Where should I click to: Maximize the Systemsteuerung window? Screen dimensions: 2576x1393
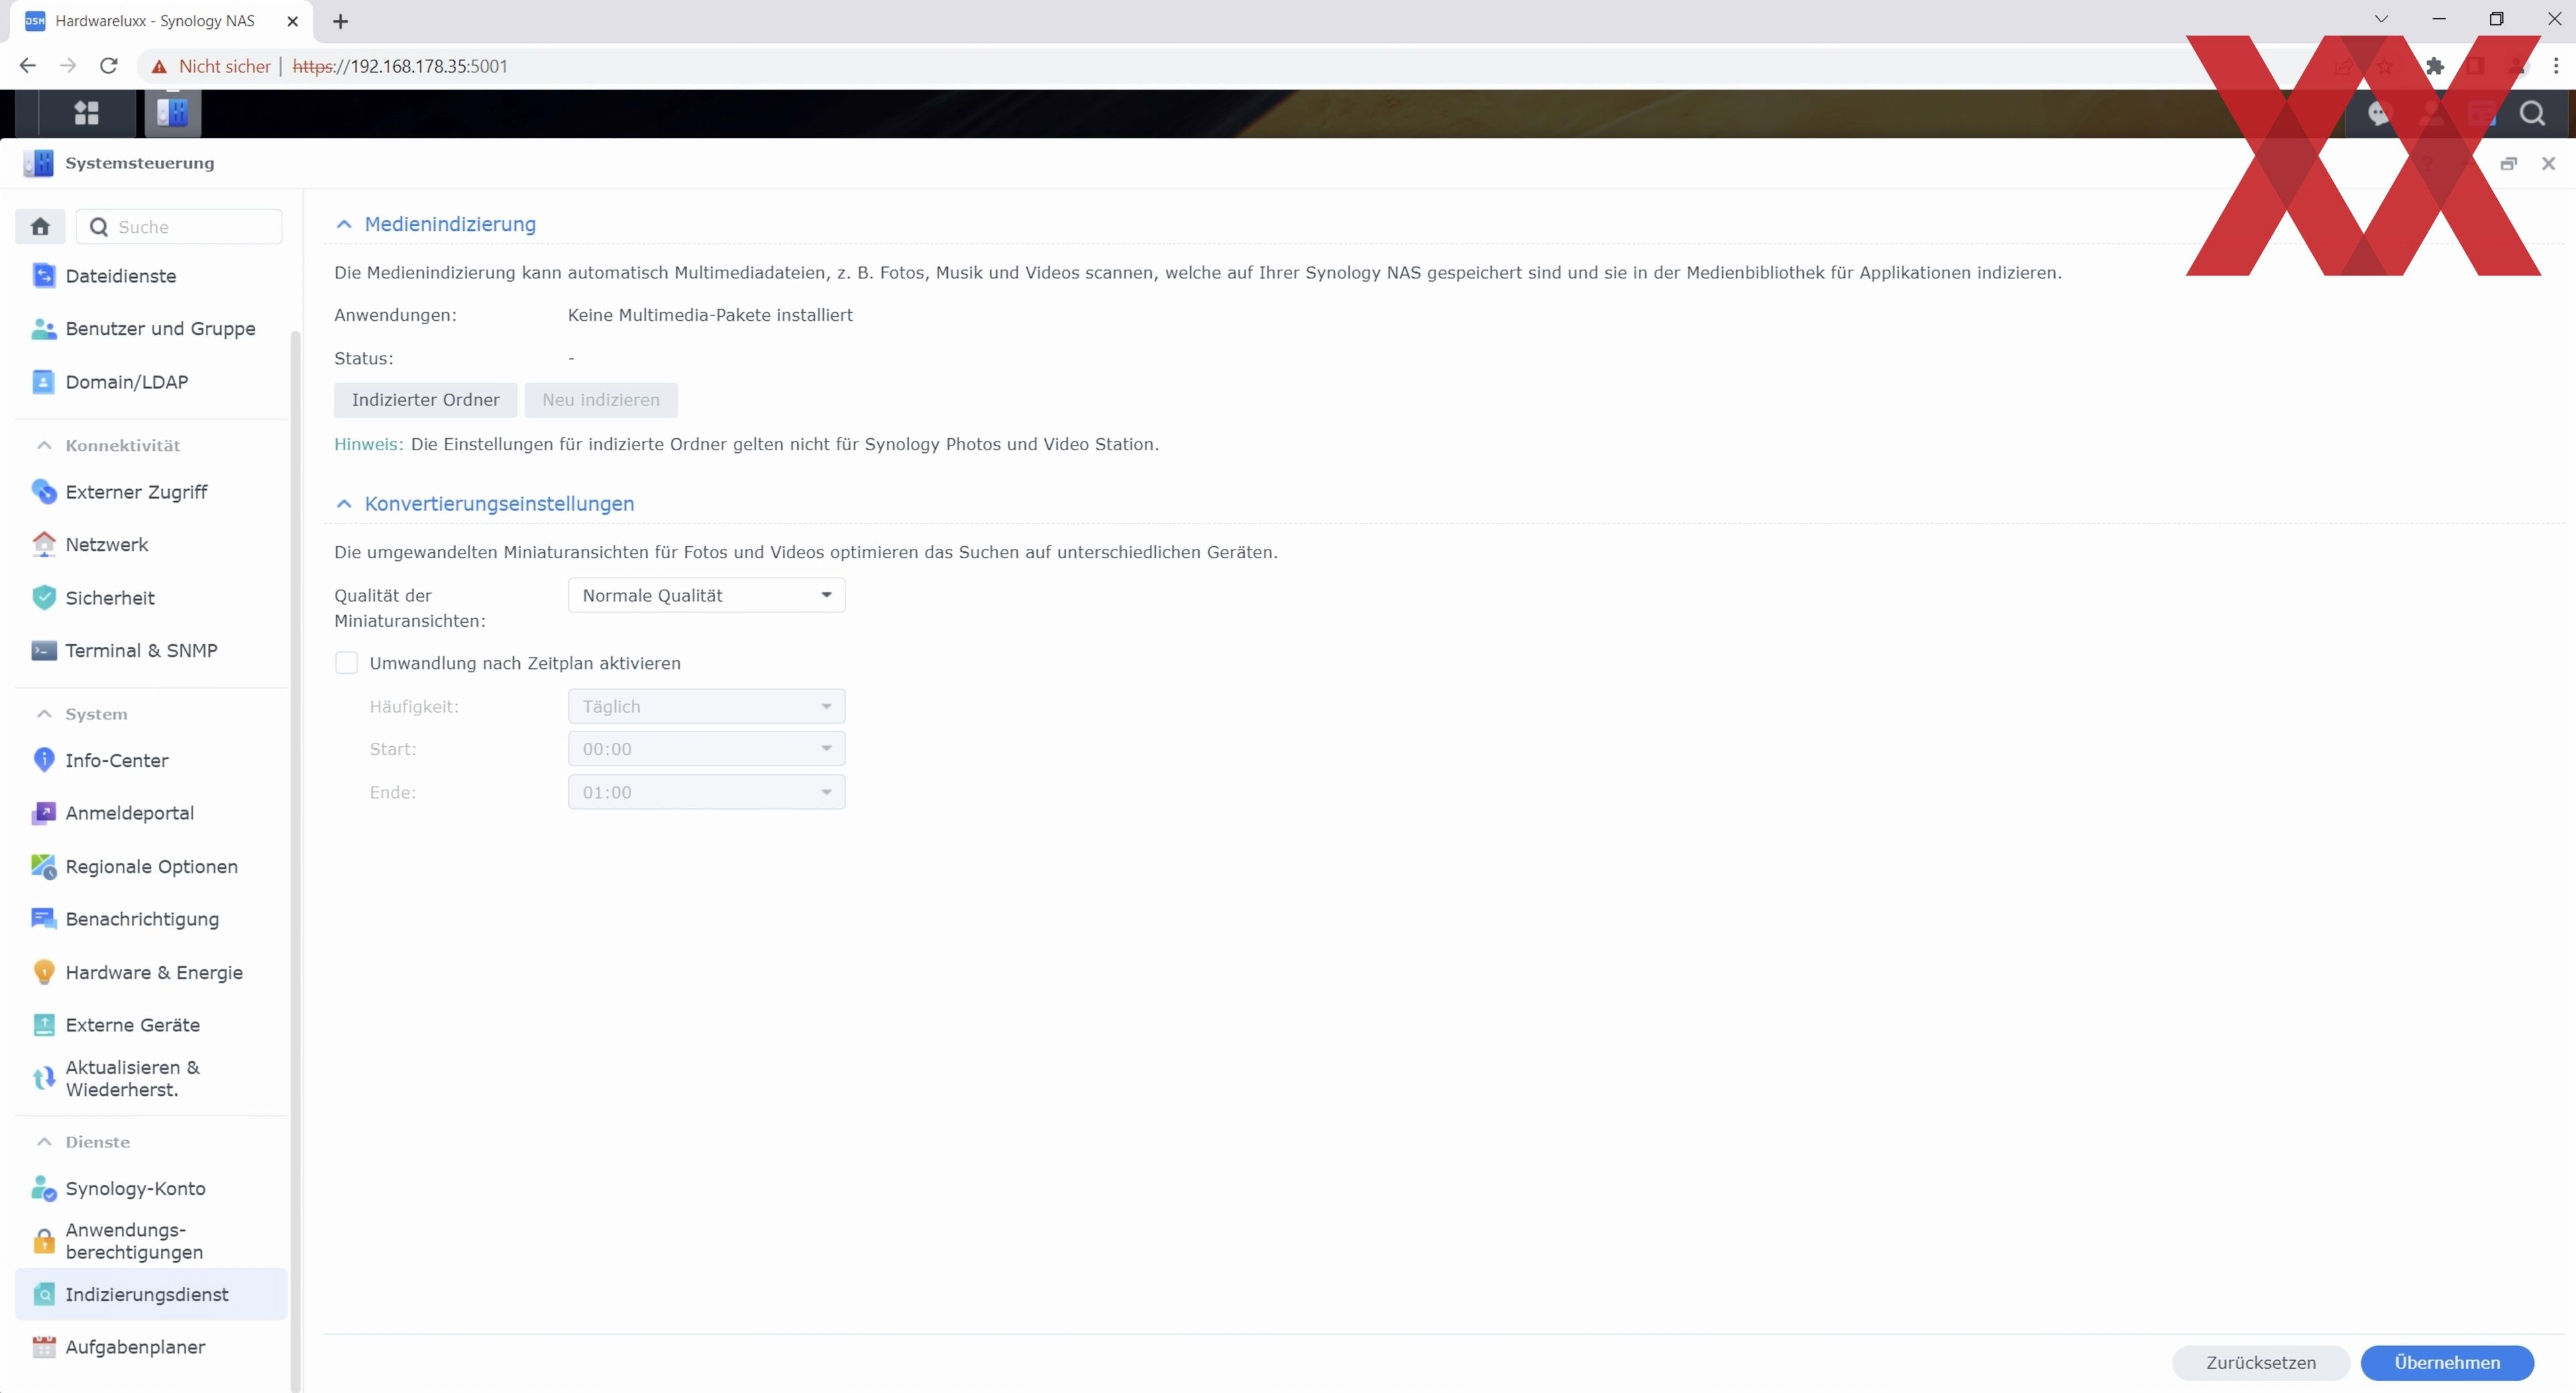coord(2508,164)
